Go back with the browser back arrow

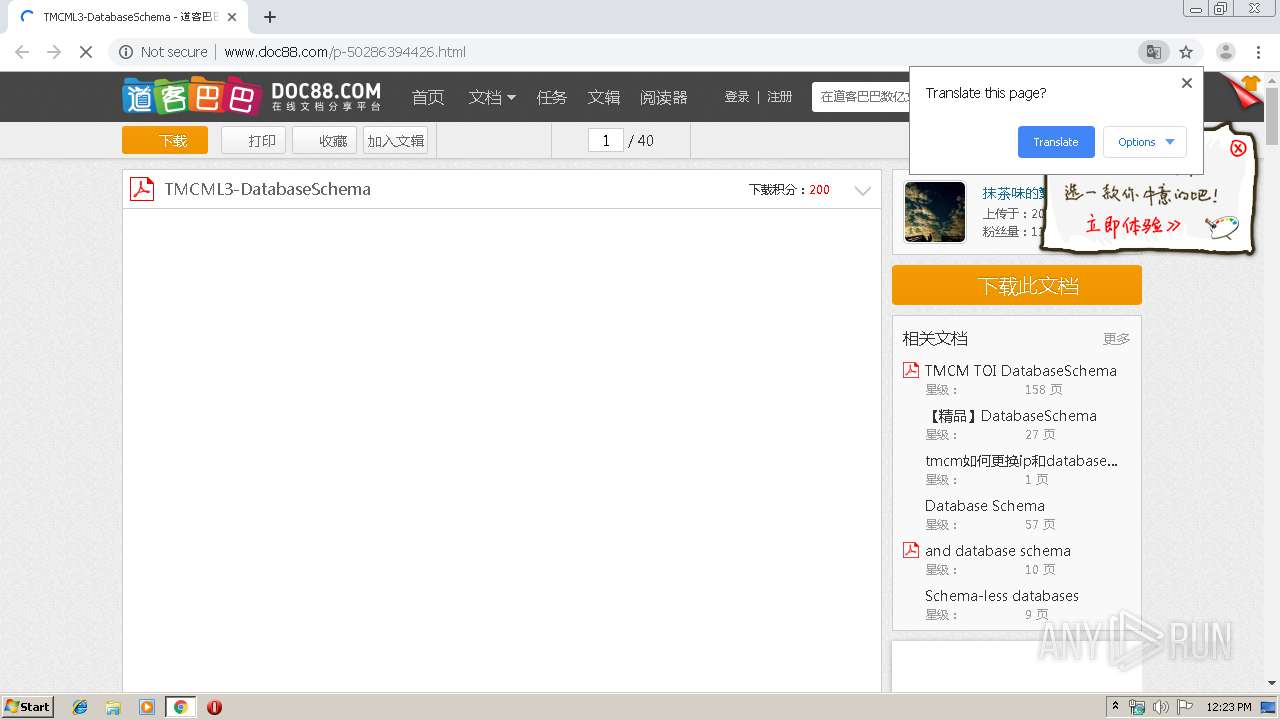22,52
